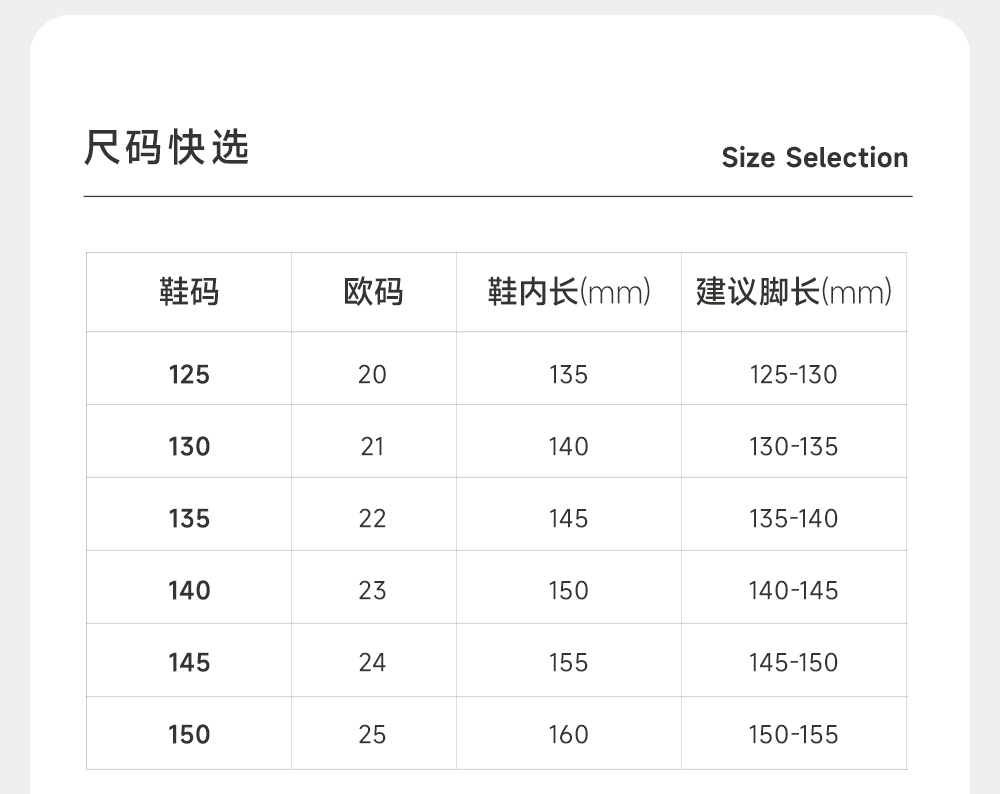Select inner length 155 cell
1000x794 pixels.
click(x=568, y=662)
